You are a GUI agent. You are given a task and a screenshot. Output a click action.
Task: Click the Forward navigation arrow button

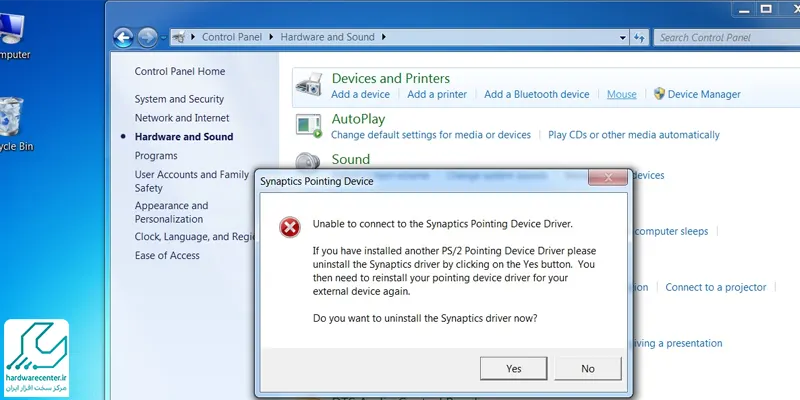147,38
